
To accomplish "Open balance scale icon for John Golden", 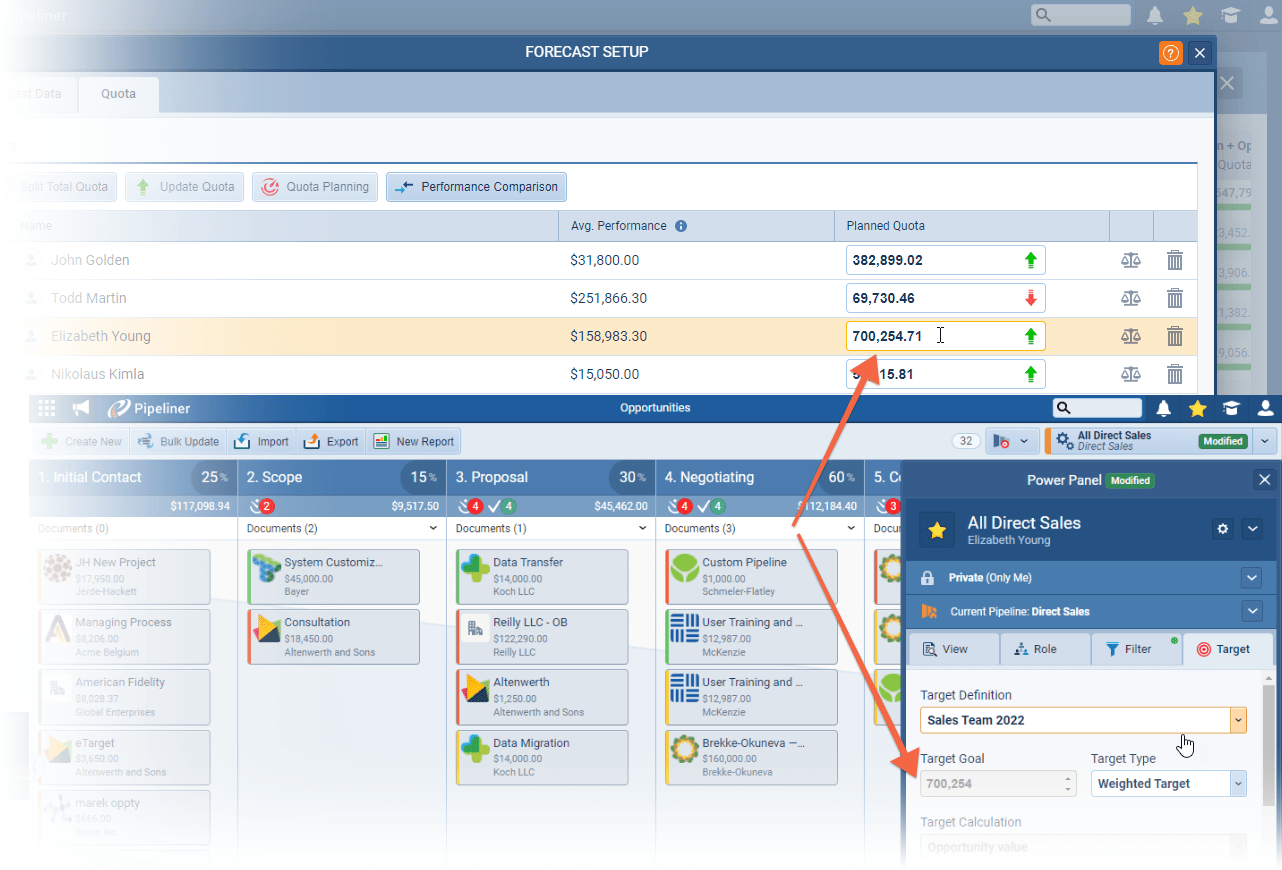I will (1131, 260).
